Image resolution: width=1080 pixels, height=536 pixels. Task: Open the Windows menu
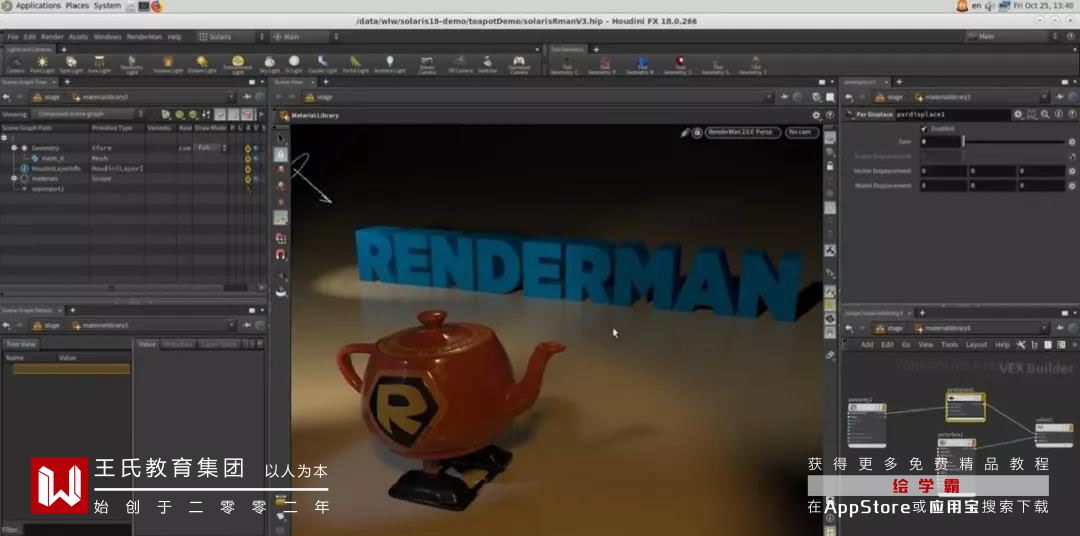coord(107,37)
